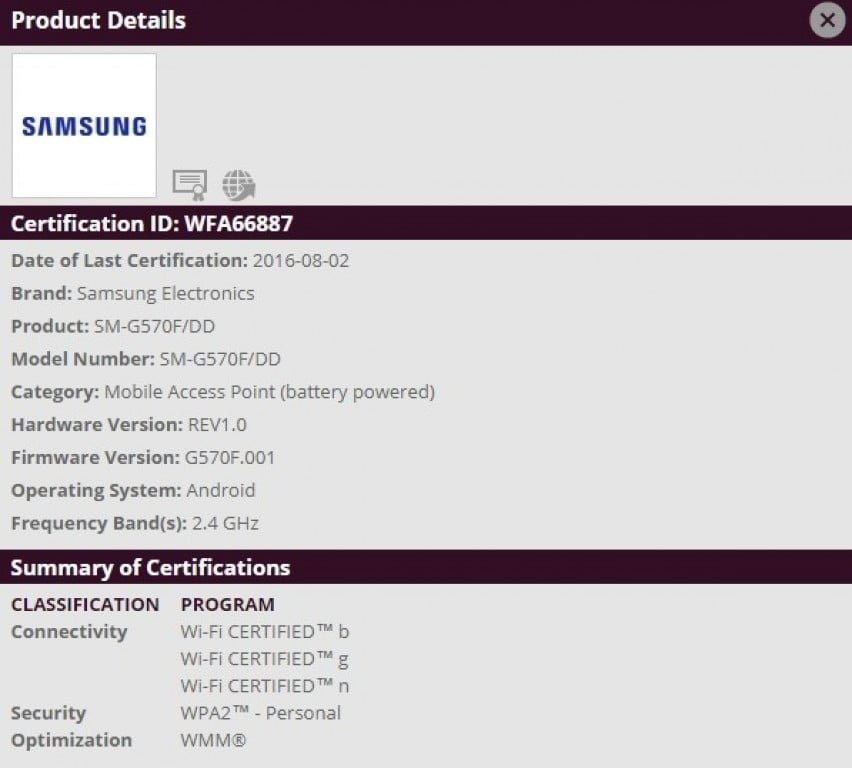
Task: Click the Mobile Access Point category text
Action: pyautogui.click(x=269, y=392)
